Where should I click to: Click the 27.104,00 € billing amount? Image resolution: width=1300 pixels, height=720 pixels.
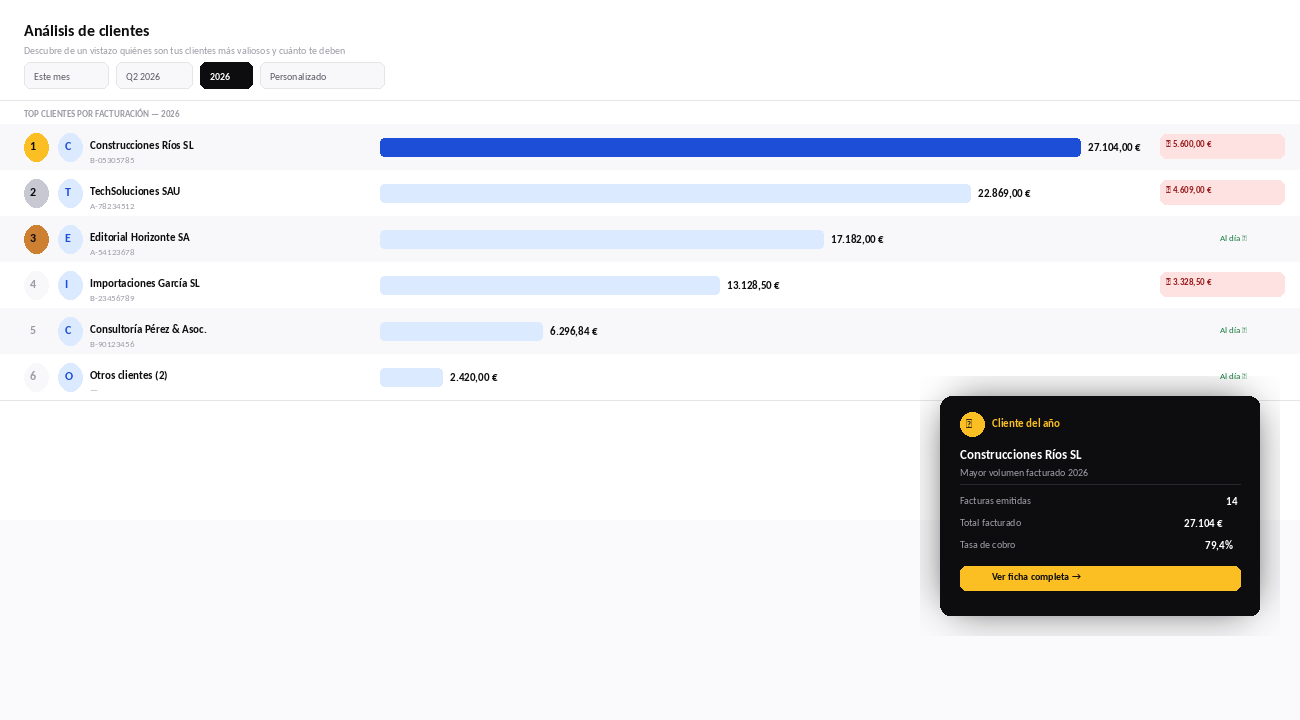[x=1114, y=148]
